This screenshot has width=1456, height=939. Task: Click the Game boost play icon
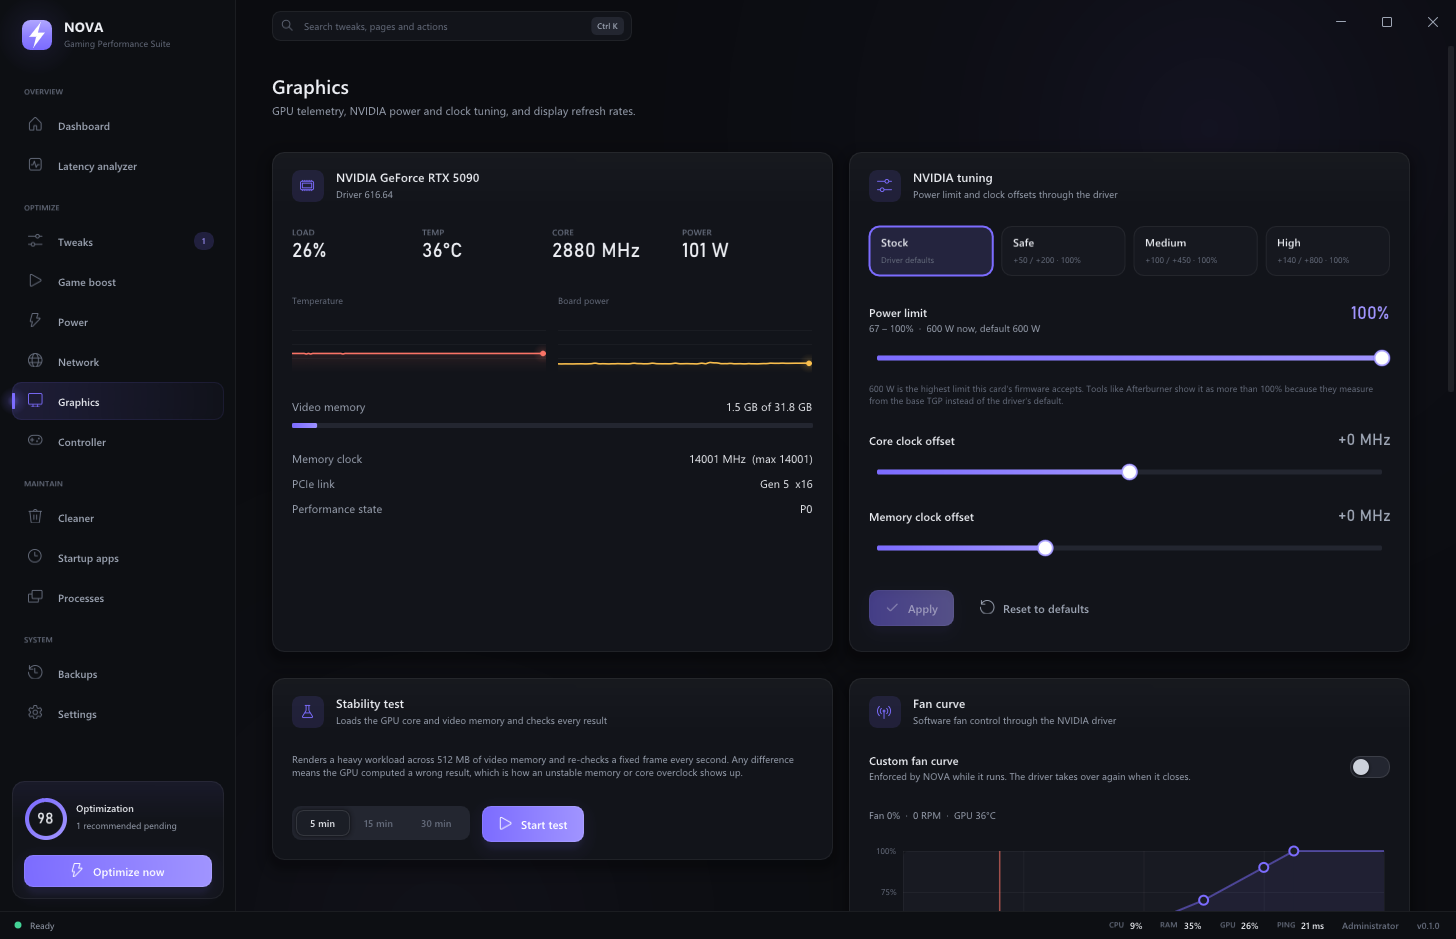(35, 281)
